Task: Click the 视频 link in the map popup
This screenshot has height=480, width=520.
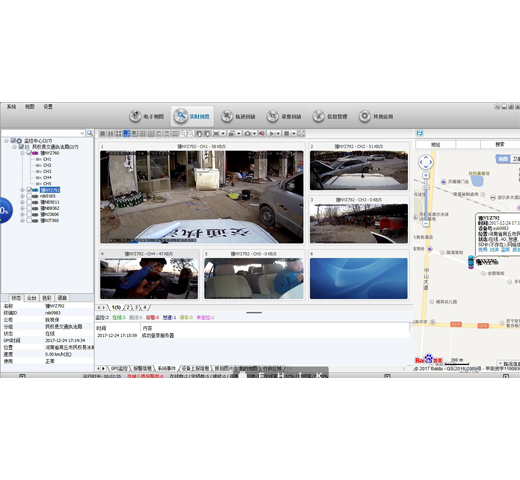Action: click(x=482, y=249)
